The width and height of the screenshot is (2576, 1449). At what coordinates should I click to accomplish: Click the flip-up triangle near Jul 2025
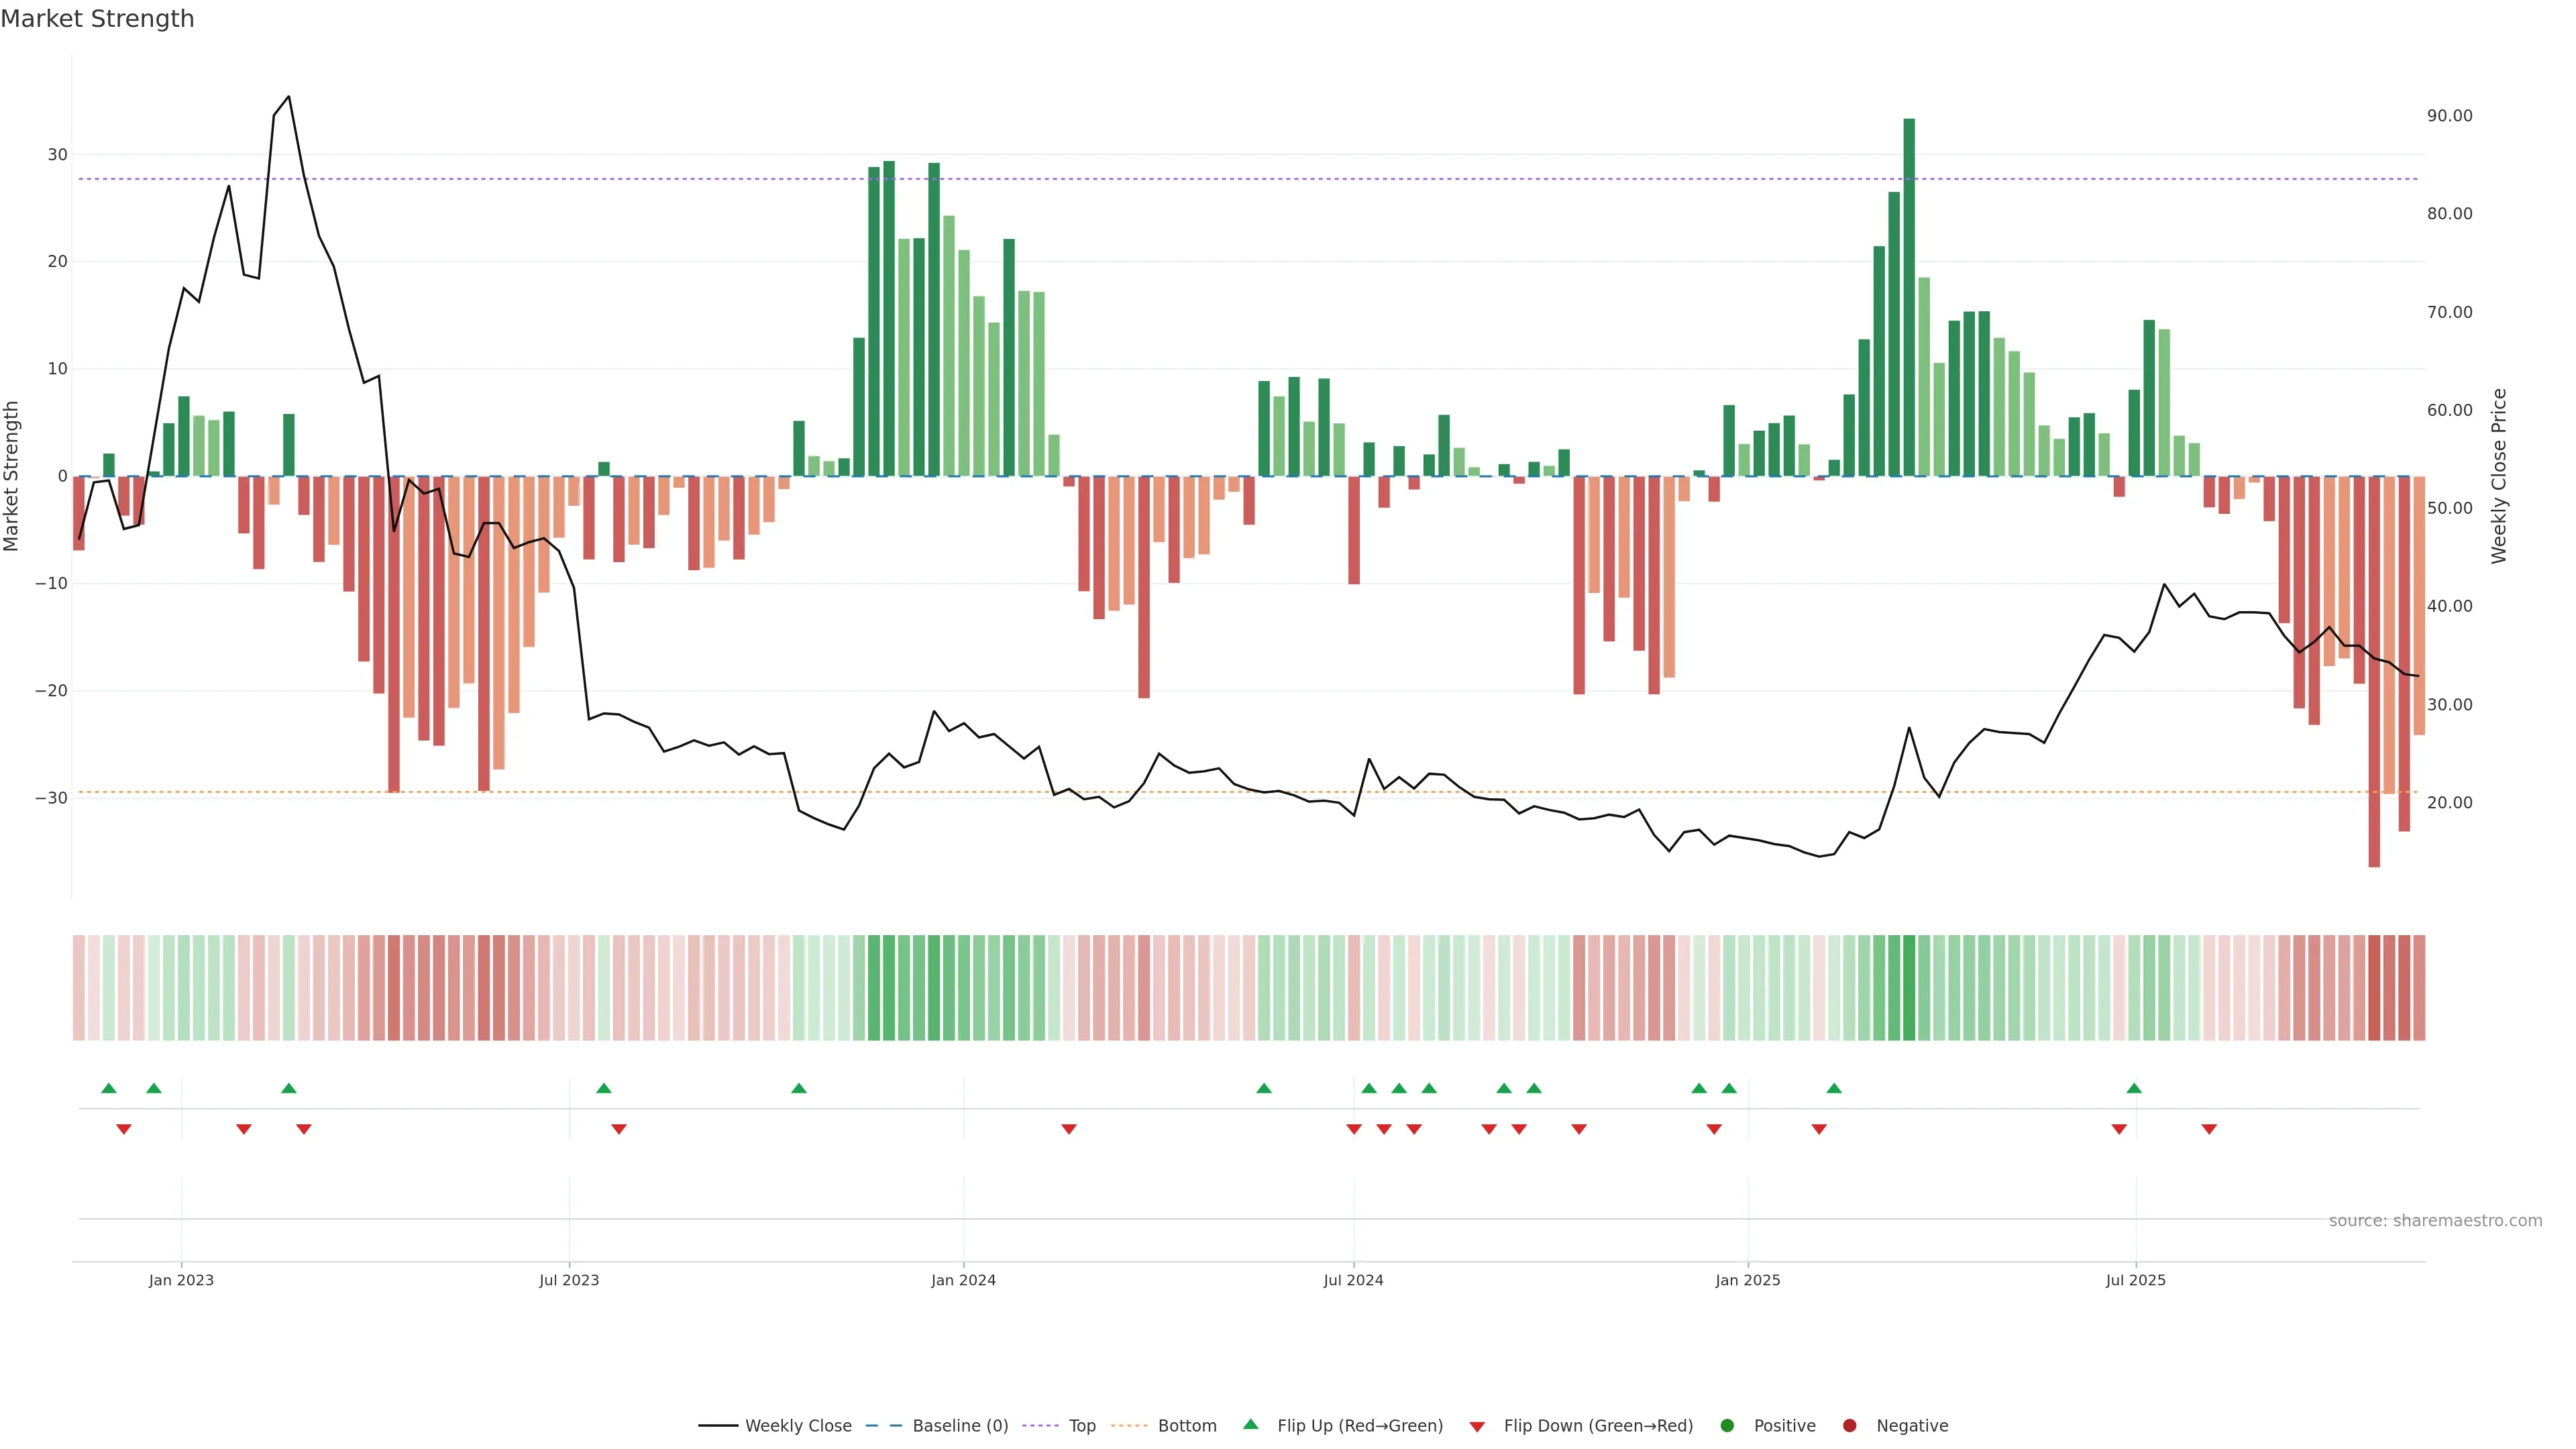coord(2134,1088)
